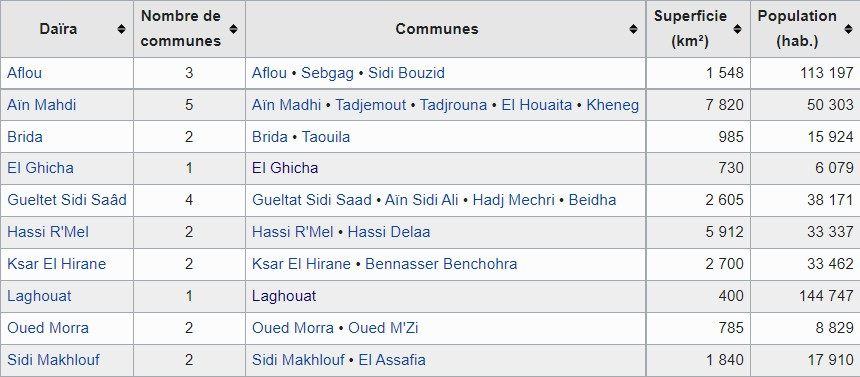Open Hadj Mechri commune link
The image size is (860, 377).
(513, 200)
